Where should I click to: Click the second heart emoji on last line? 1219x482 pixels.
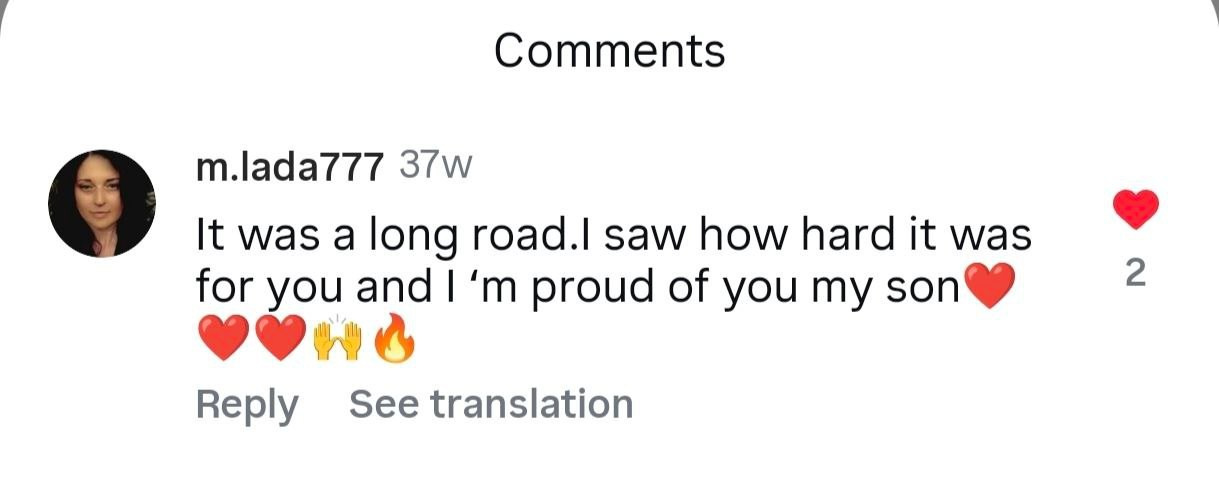tap(279, 340)
